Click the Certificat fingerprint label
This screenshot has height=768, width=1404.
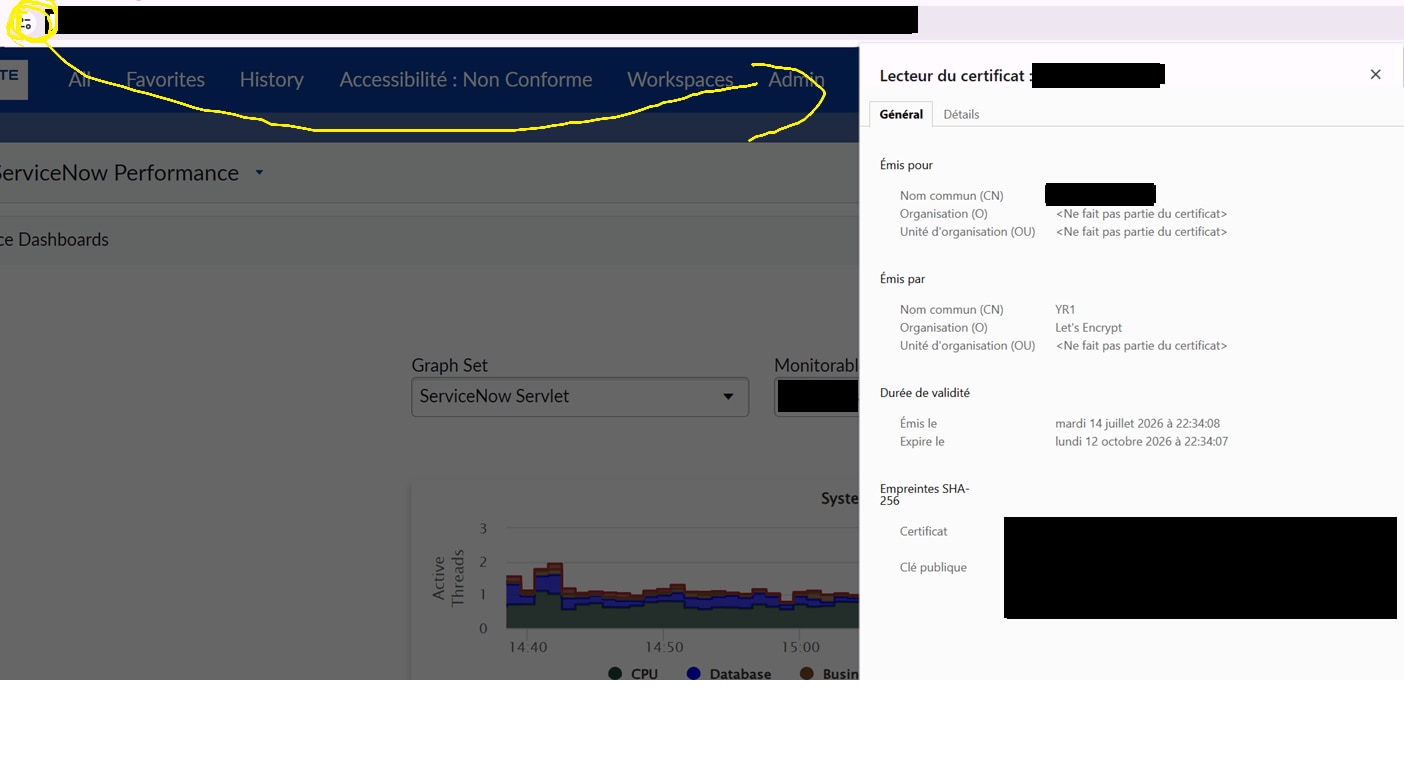tap(924, 532)
